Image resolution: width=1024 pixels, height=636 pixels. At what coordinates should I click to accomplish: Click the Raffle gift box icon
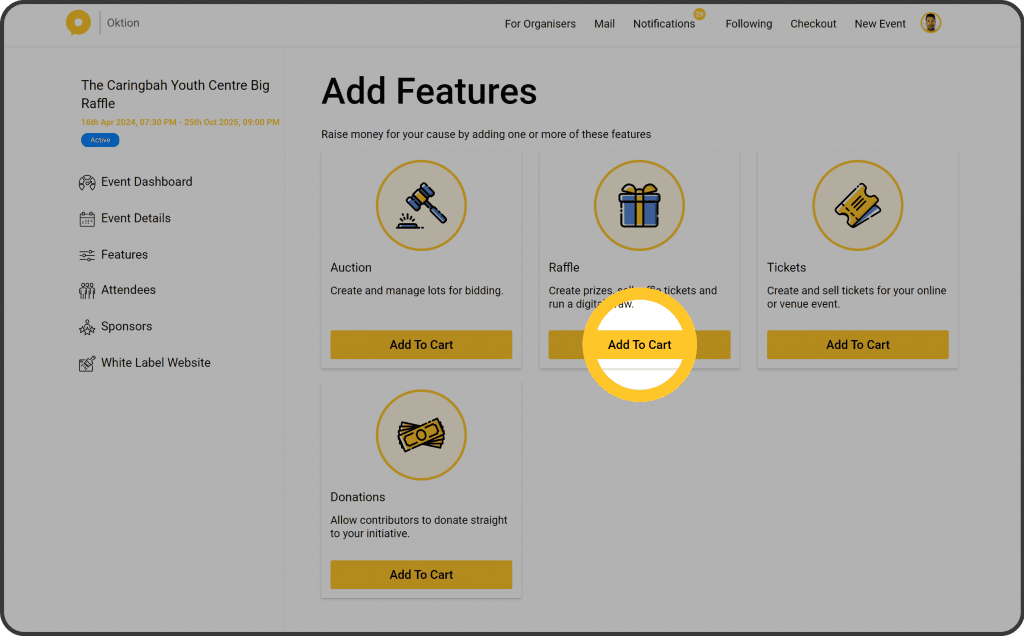pyautogui.click(x=639, y=206)
